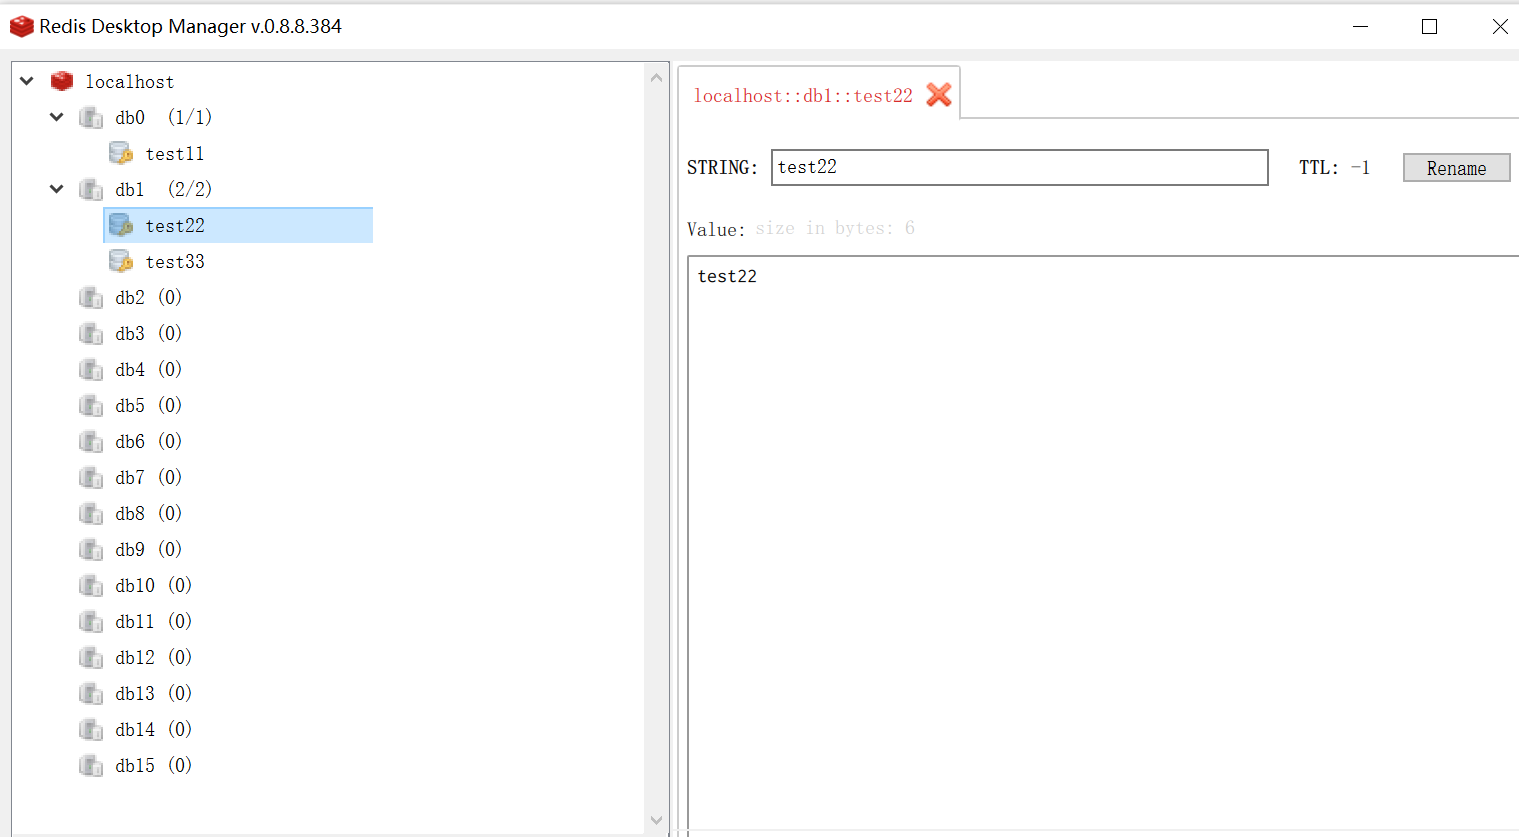1519x837 pixels.
Task: Select the db2 (0) label
Action: click(x=148, y=298)
